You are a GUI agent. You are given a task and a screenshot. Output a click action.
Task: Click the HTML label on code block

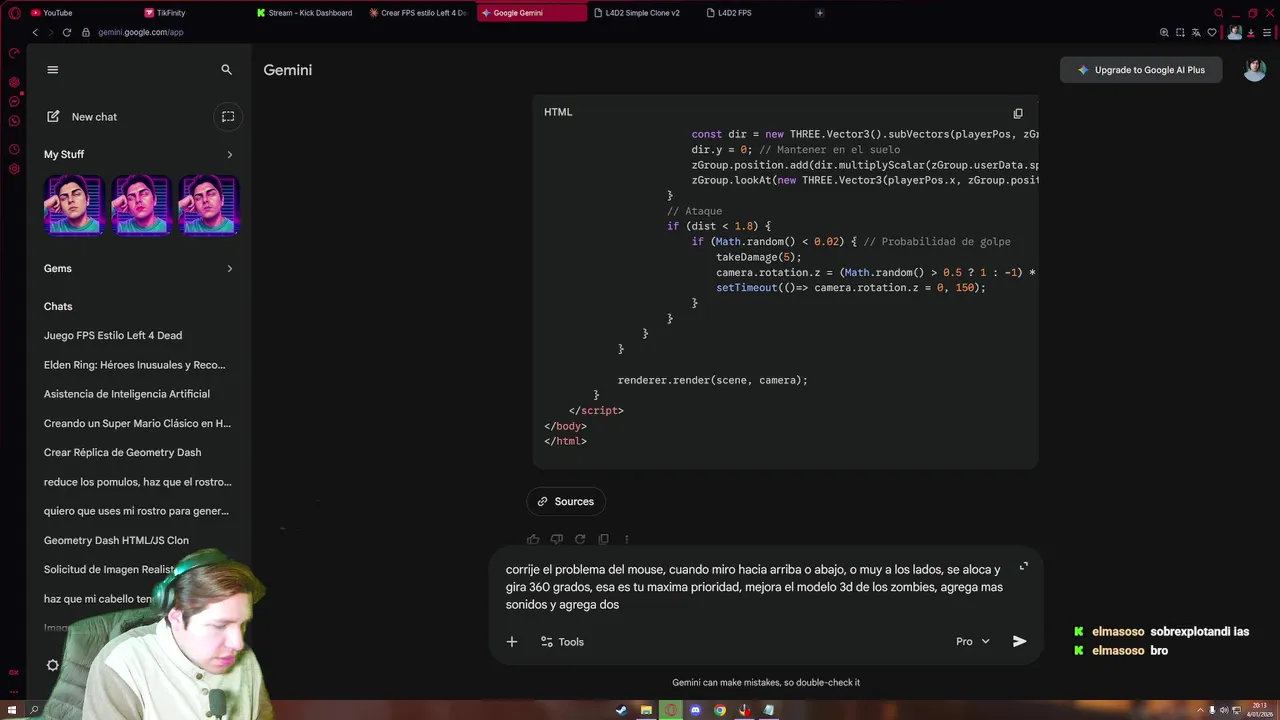point(558,112)
